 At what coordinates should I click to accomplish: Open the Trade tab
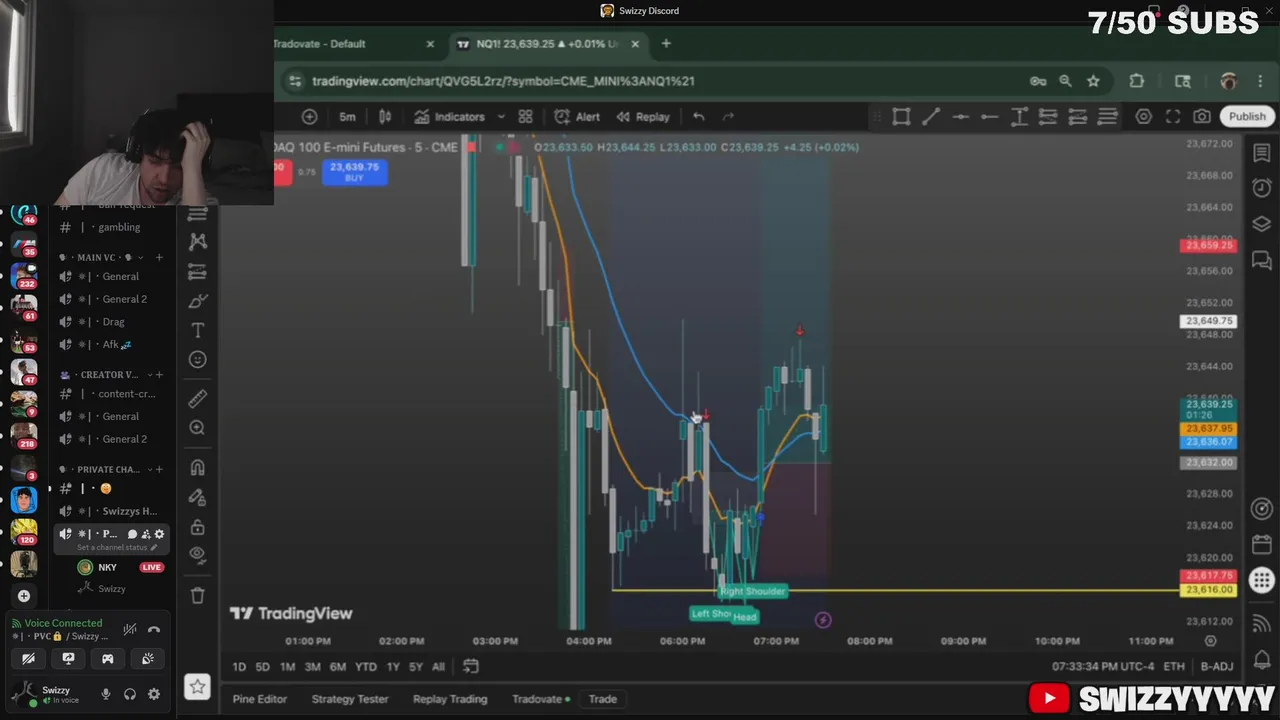(x=603, y=699)
